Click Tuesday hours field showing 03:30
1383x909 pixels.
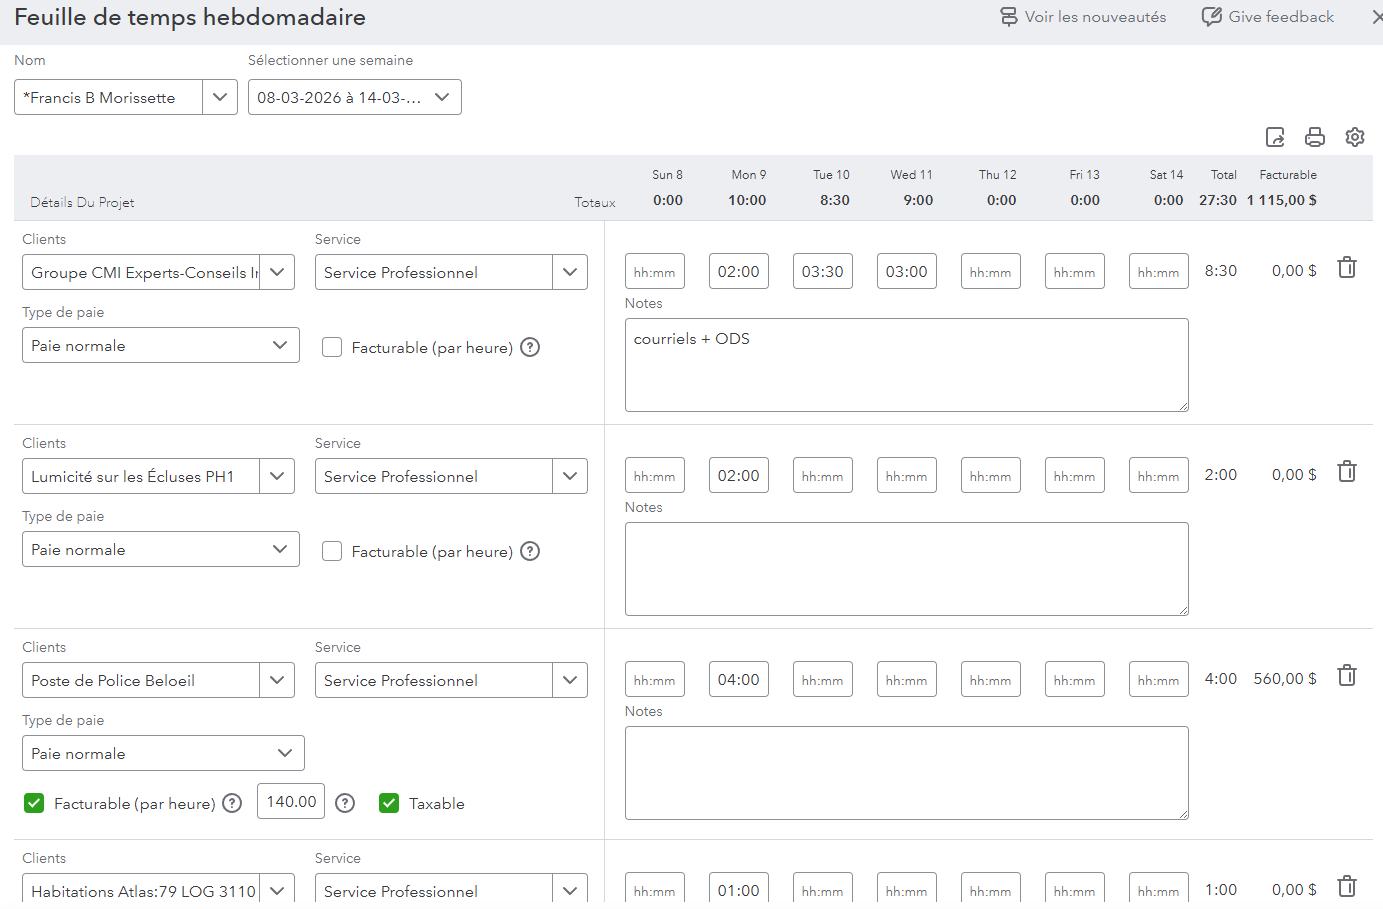[822, 272]
